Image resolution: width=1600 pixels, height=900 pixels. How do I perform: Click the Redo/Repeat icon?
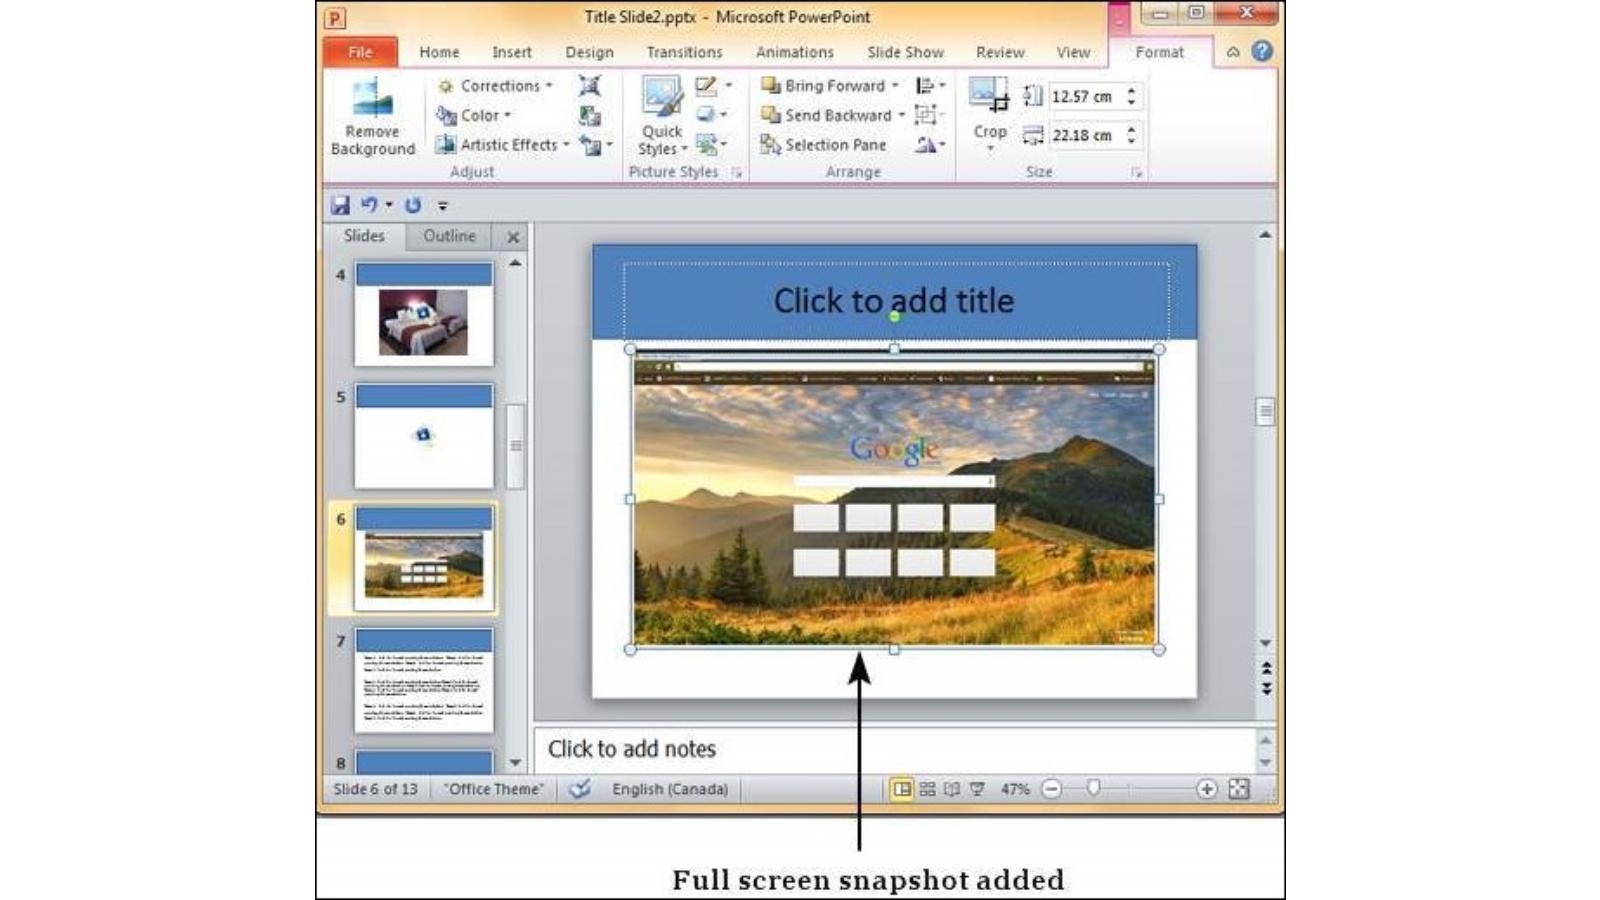coord(413,205)
